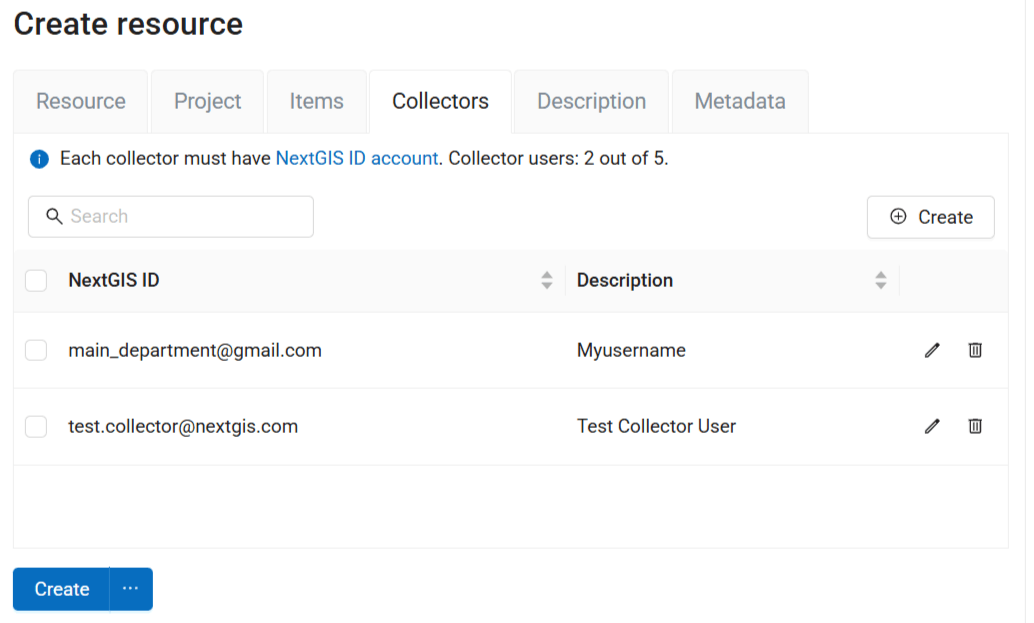Delete the test.collector@nextgis.com collector row
Screen dimensions: 1034x623
coord(975,426)
